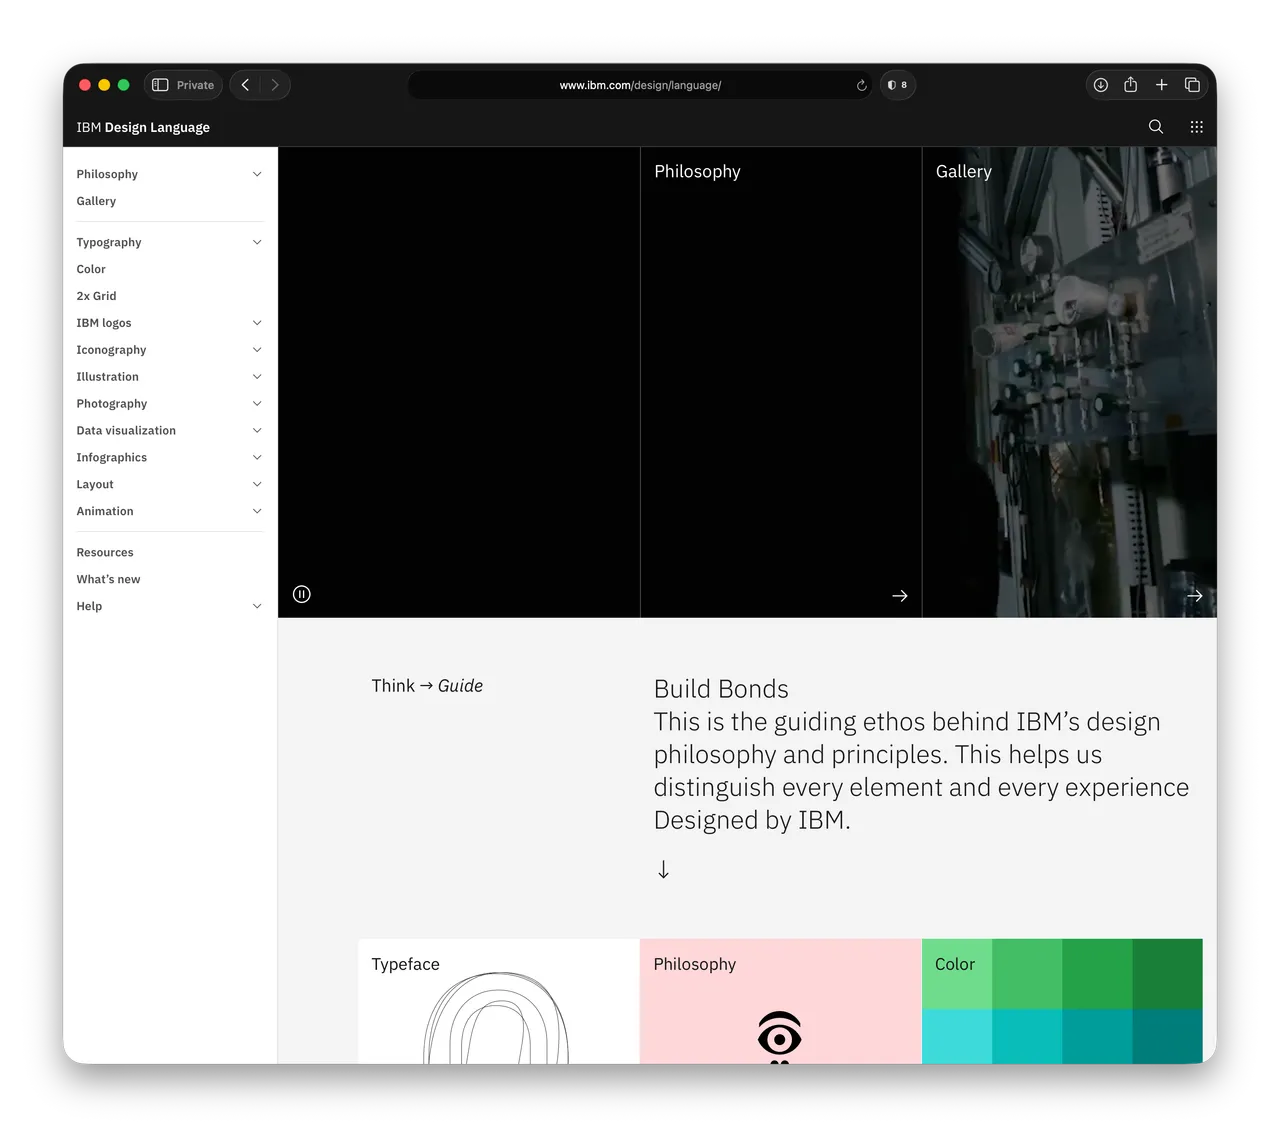1280x1127 pixels.
Task: Open Gallery in the sidebar
Action: click(96, 201)
